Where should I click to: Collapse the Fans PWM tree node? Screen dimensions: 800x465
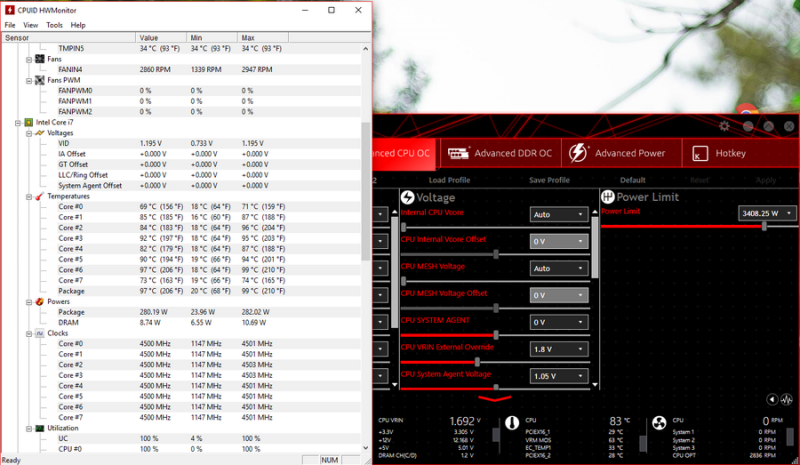click(29, 81)
